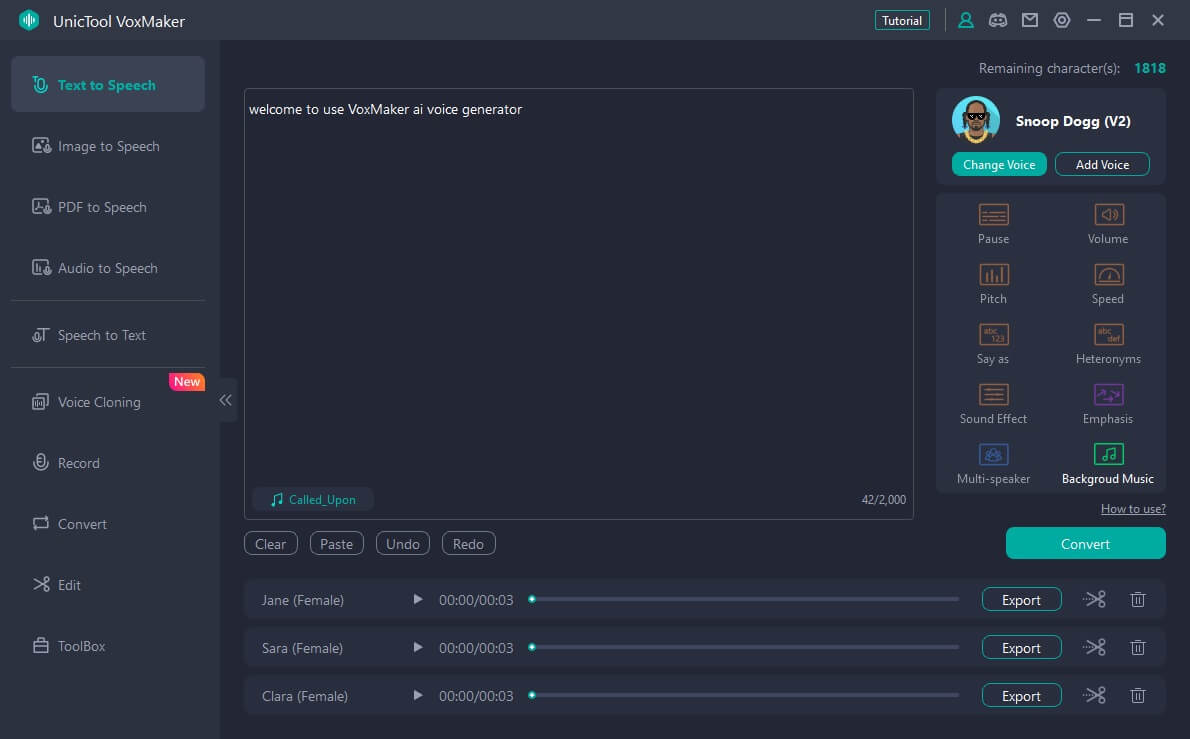Trim the Sara (Female) audio clip

tap(1094, 647)
